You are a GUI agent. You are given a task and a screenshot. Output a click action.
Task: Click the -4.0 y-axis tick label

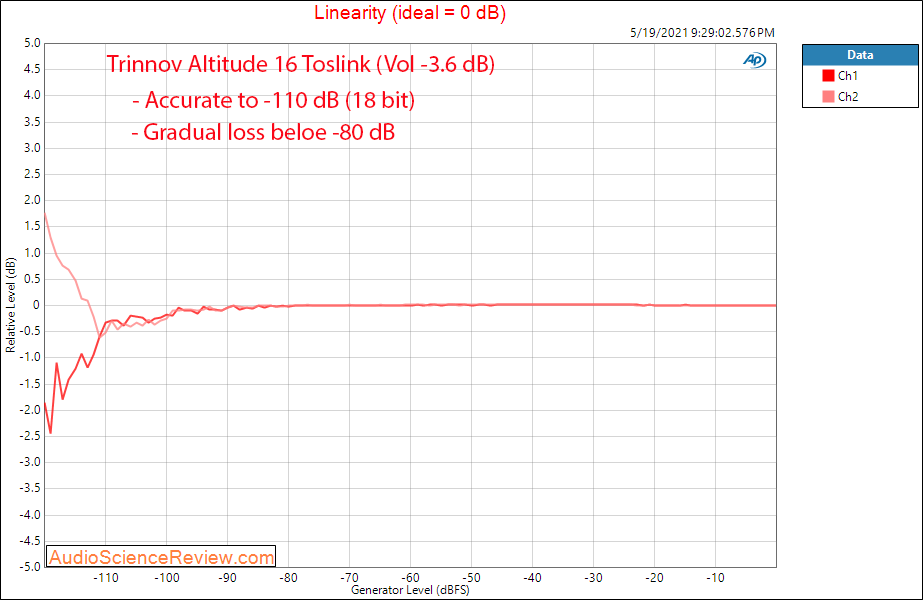[x=30, y=515]
